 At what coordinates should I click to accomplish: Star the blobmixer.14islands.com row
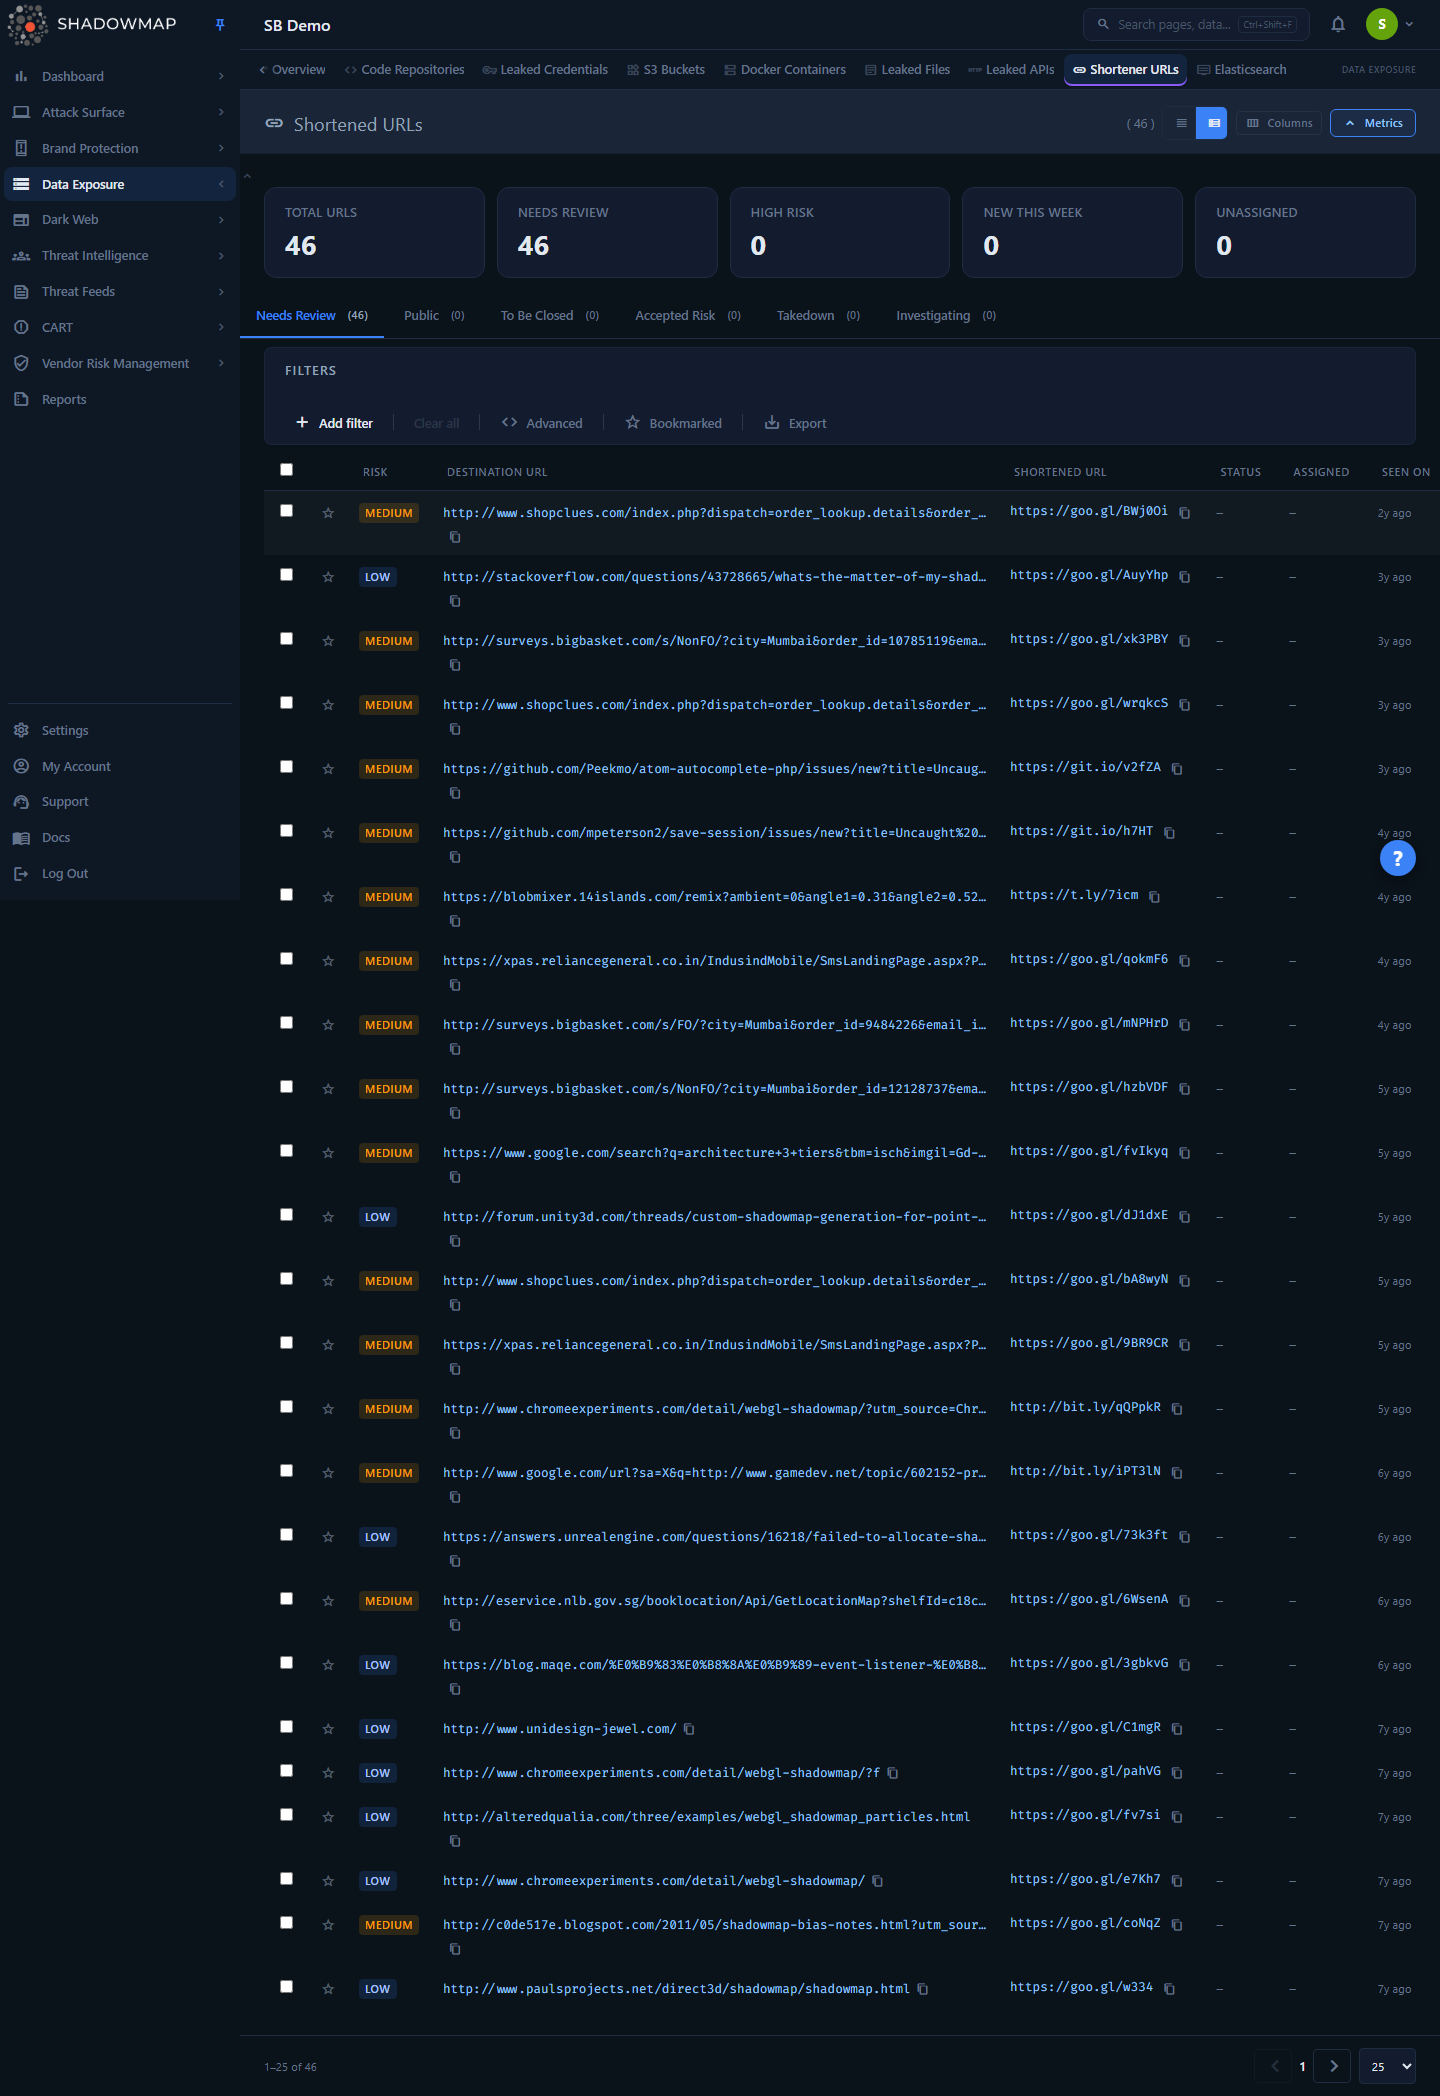click(x=328, y=897)
